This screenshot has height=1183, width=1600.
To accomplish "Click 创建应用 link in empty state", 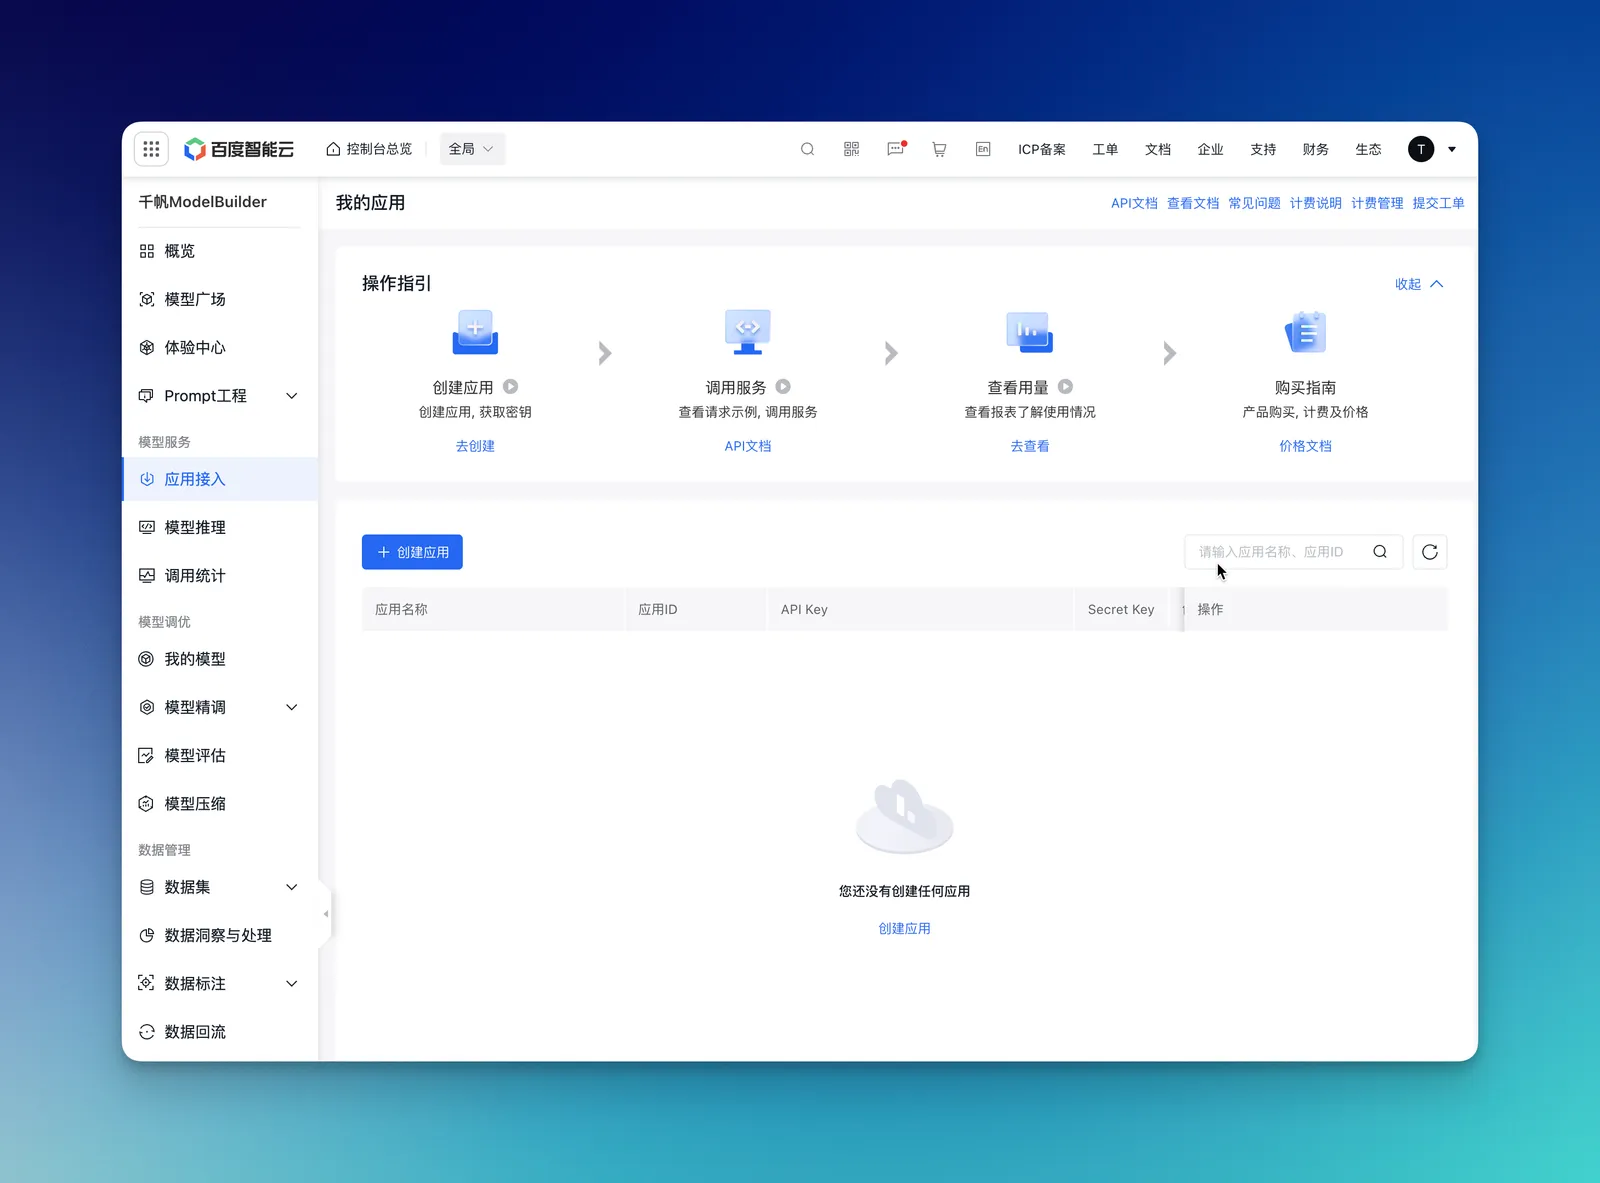I will [904, 928].
